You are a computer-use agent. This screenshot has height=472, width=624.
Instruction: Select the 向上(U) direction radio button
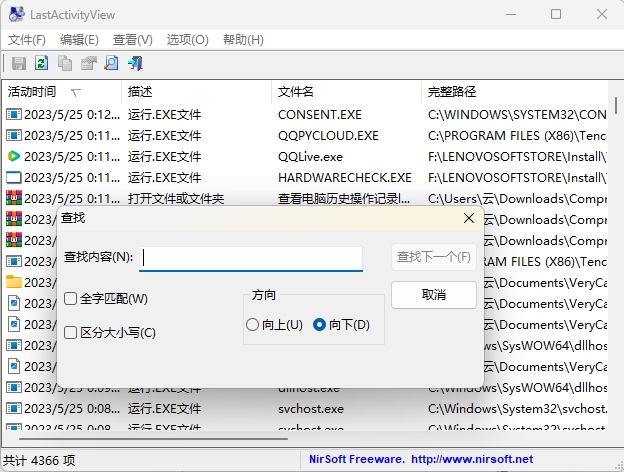pyautogui.click(x=252, y=325)
